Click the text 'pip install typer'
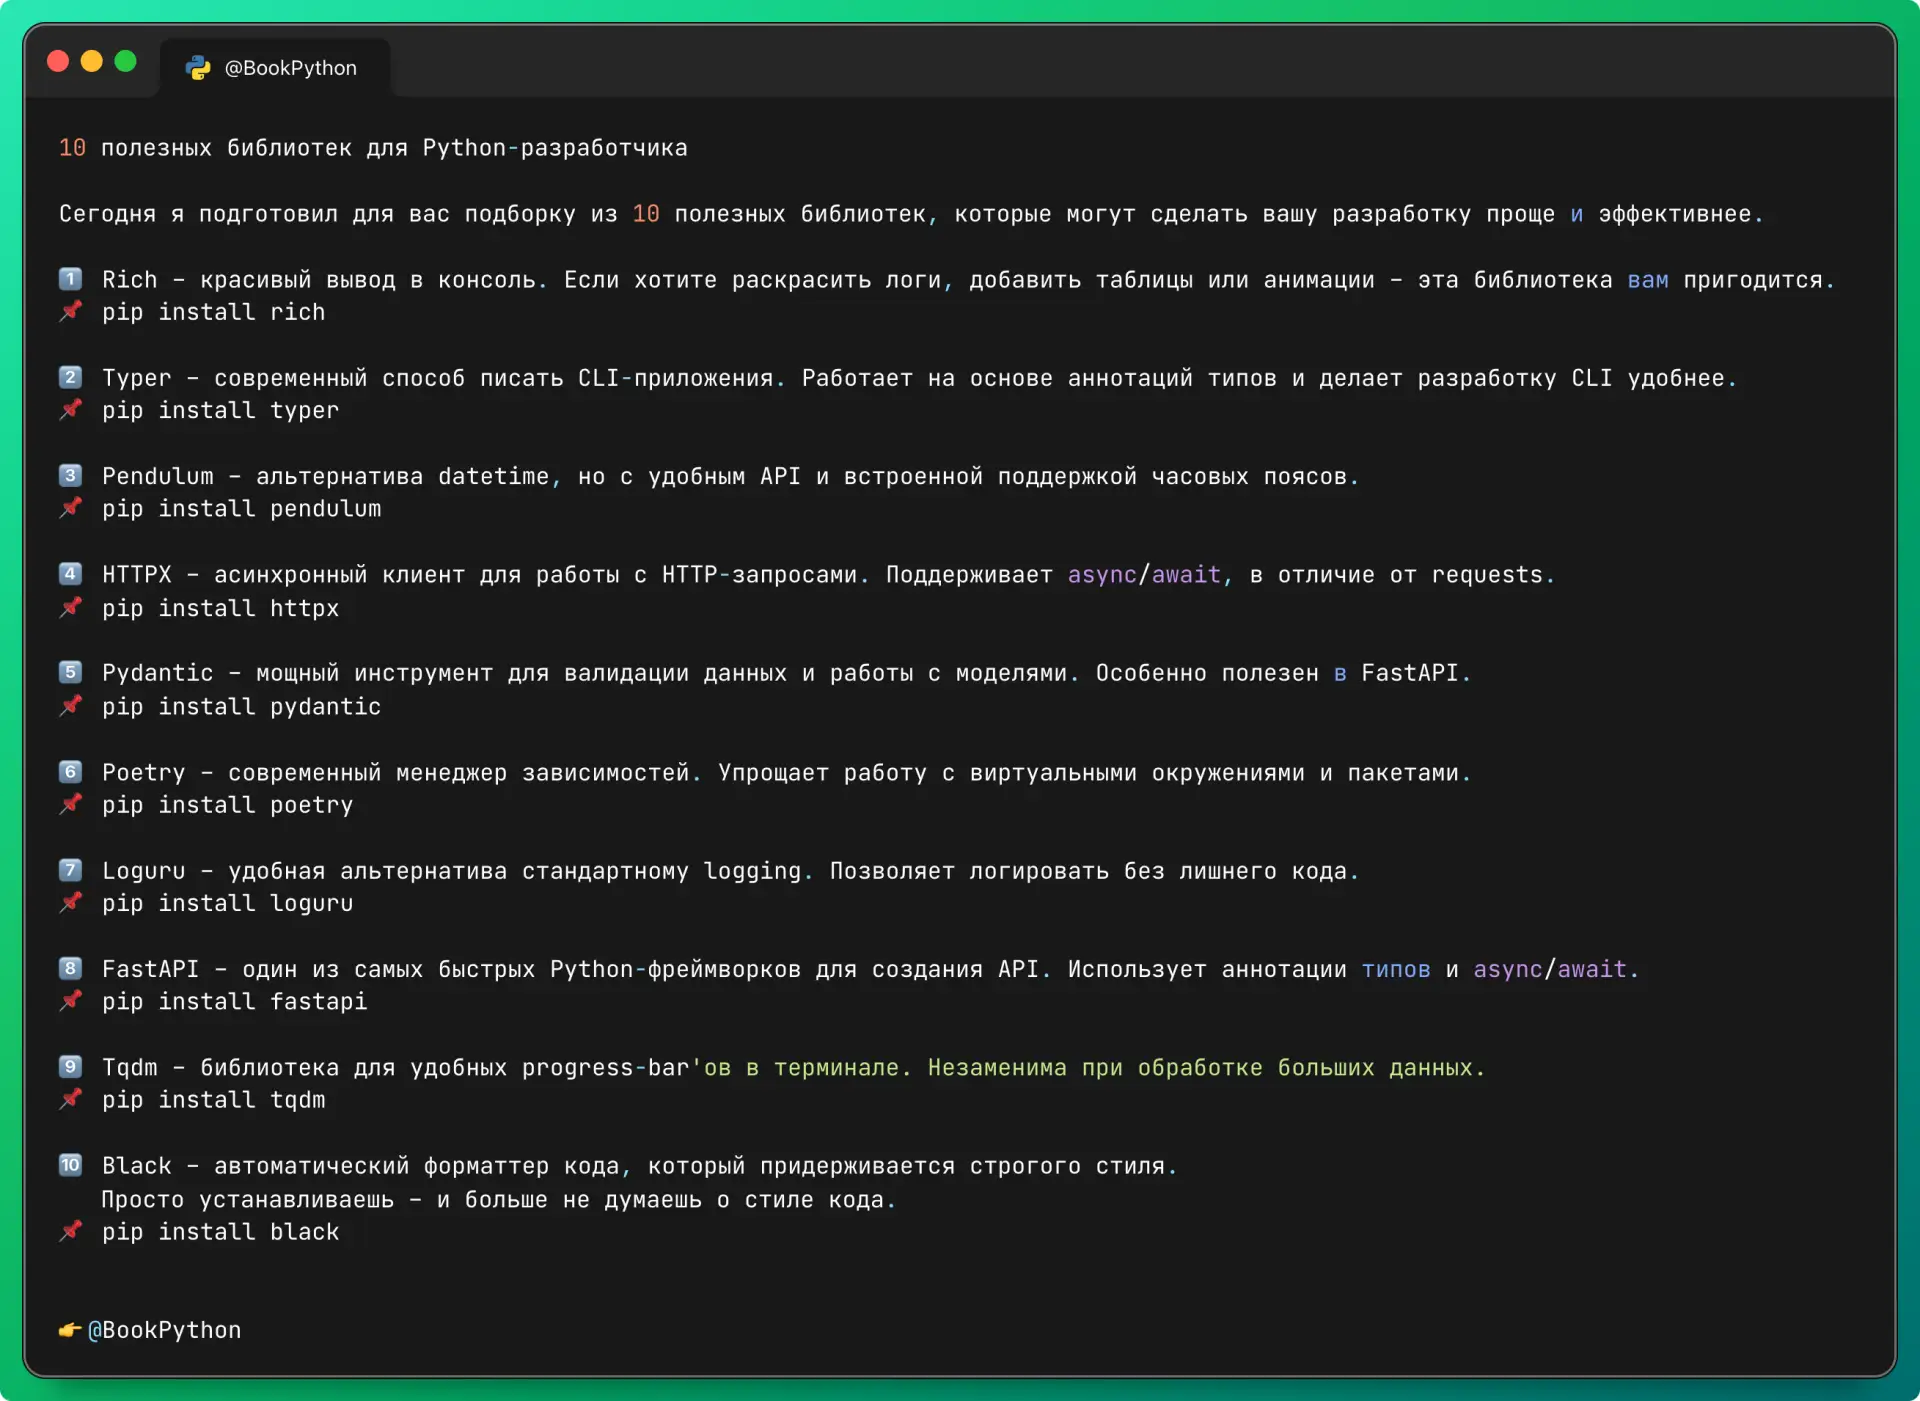 coord(221,410)
